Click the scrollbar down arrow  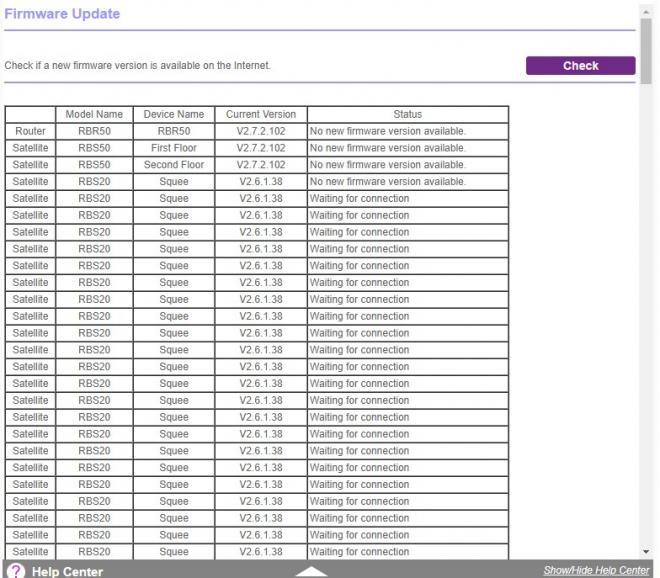(x=646, y=551)
